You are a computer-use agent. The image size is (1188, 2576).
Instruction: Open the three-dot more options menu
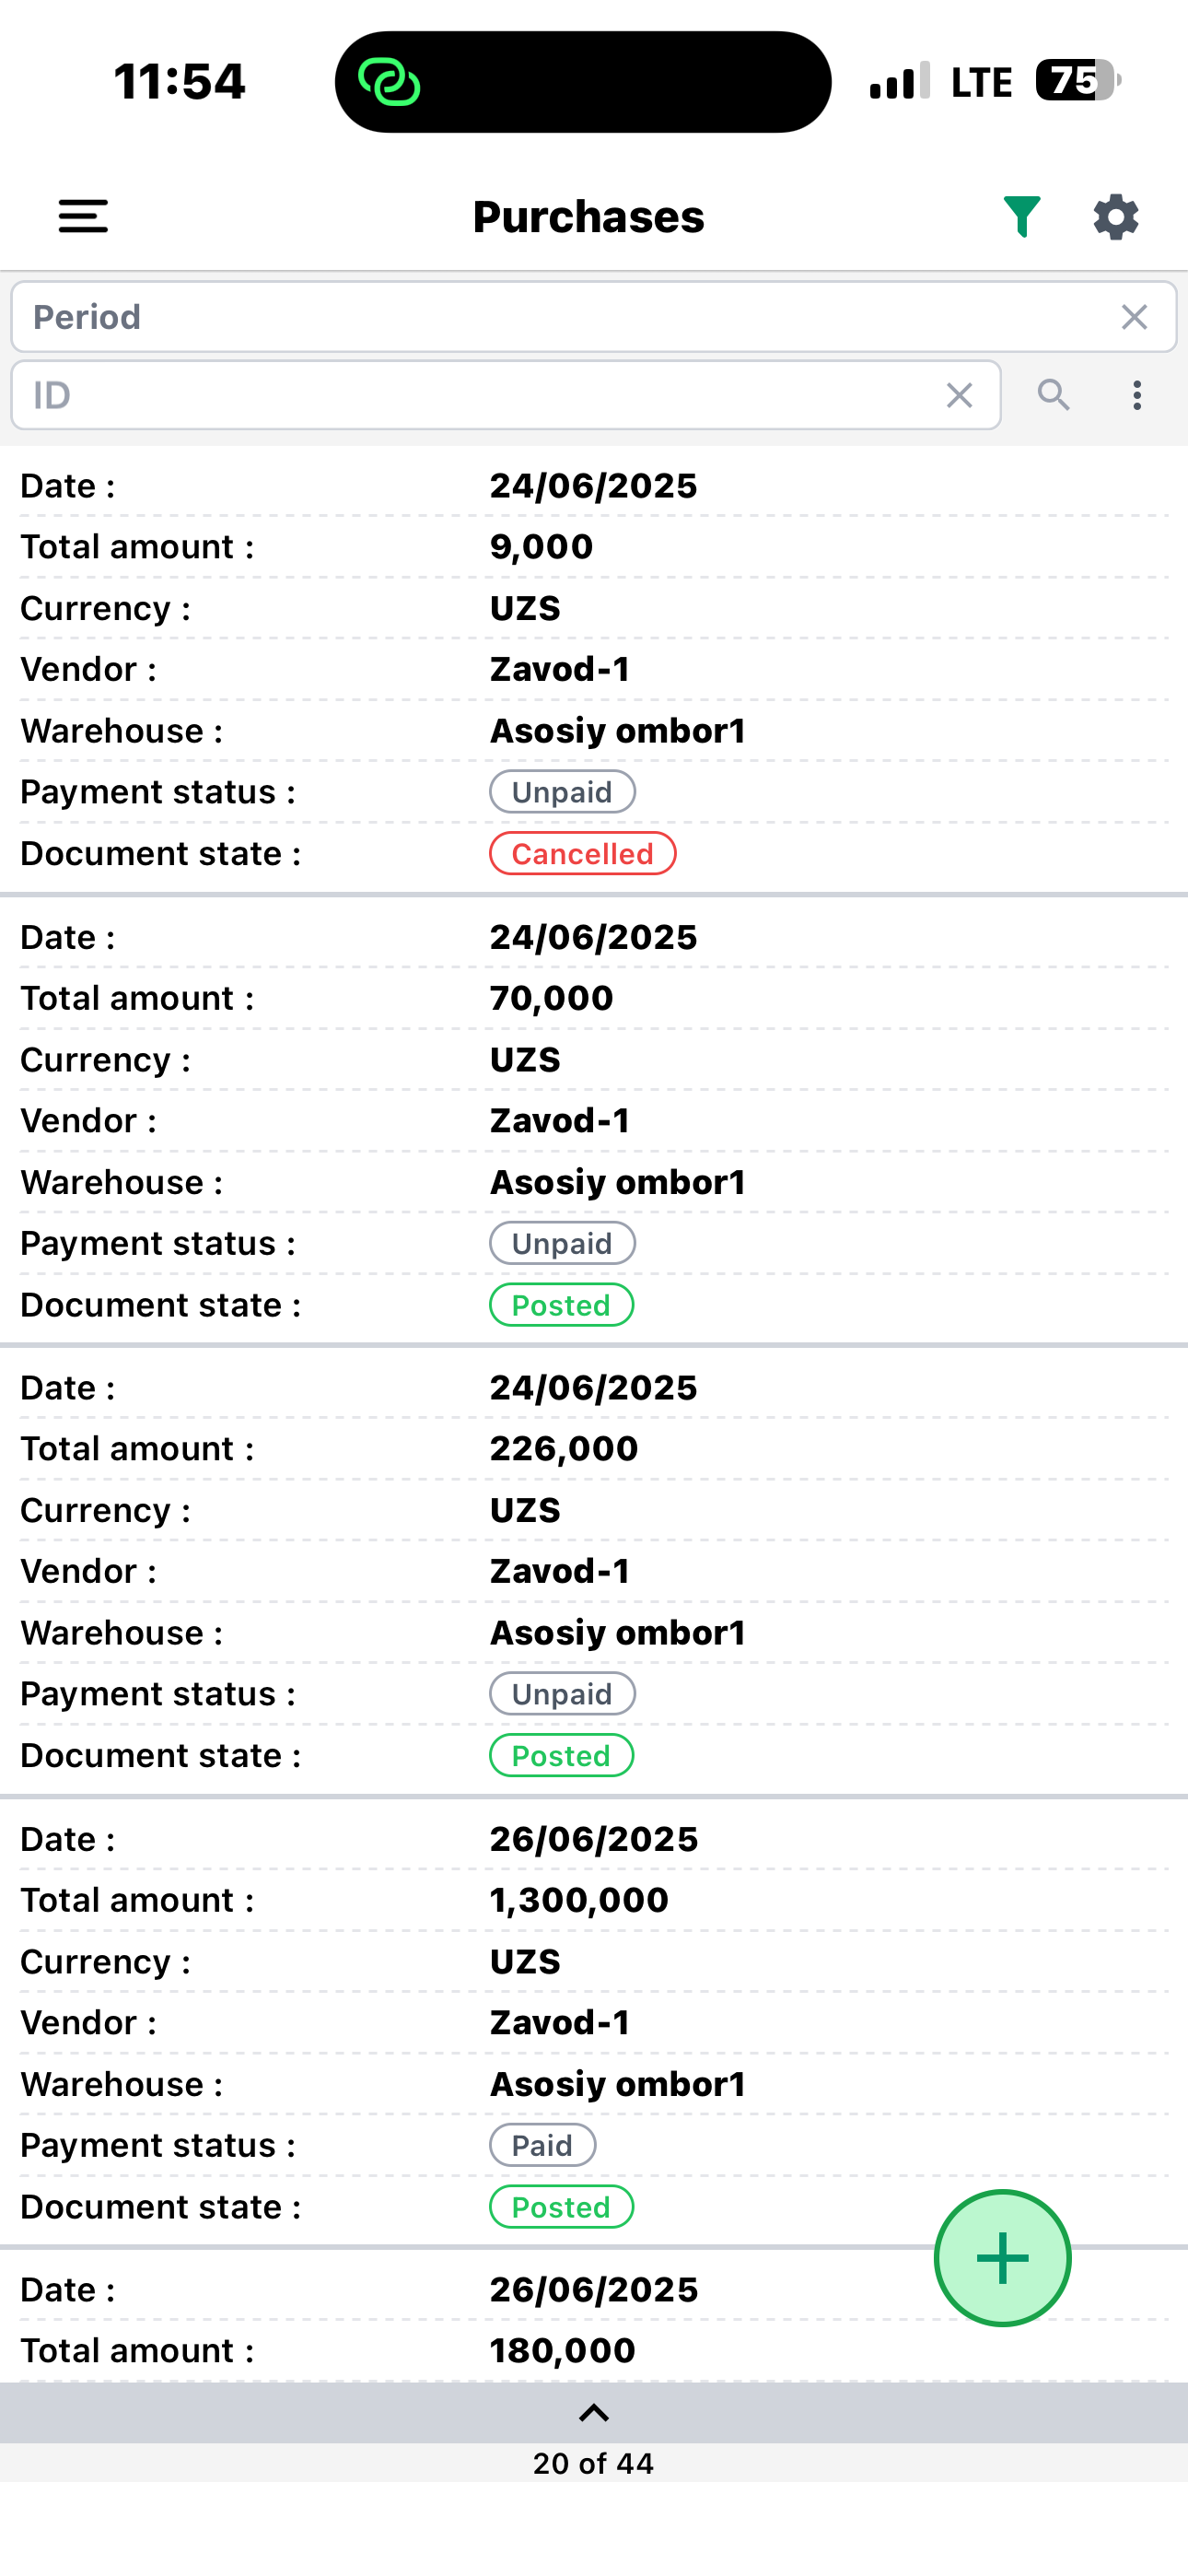click(x=1137, y=395)
